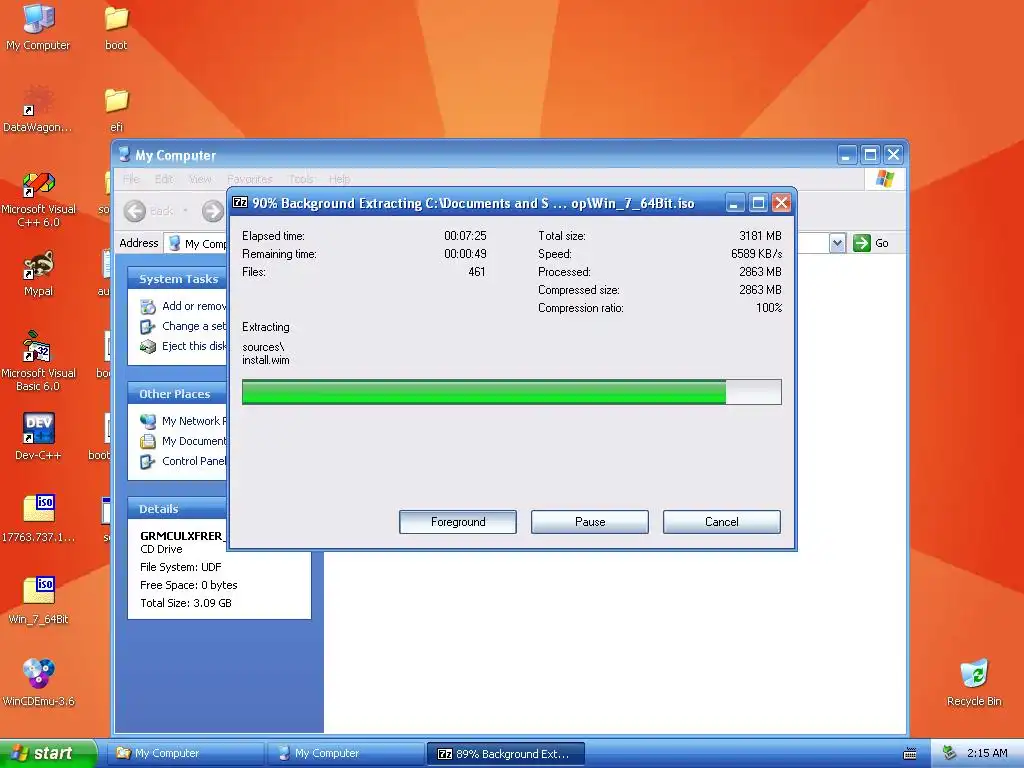Expand the address bar dropdown arrow

838,244
